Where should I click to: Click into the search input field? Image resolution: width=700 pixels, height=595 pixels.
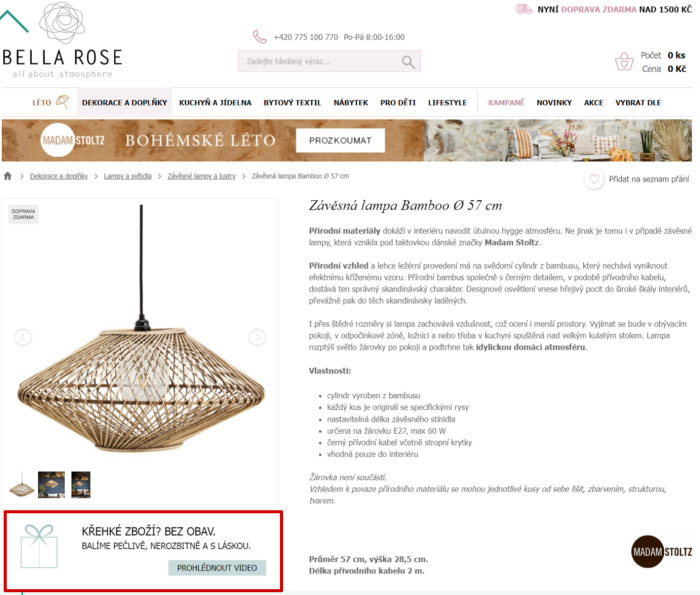321,62
